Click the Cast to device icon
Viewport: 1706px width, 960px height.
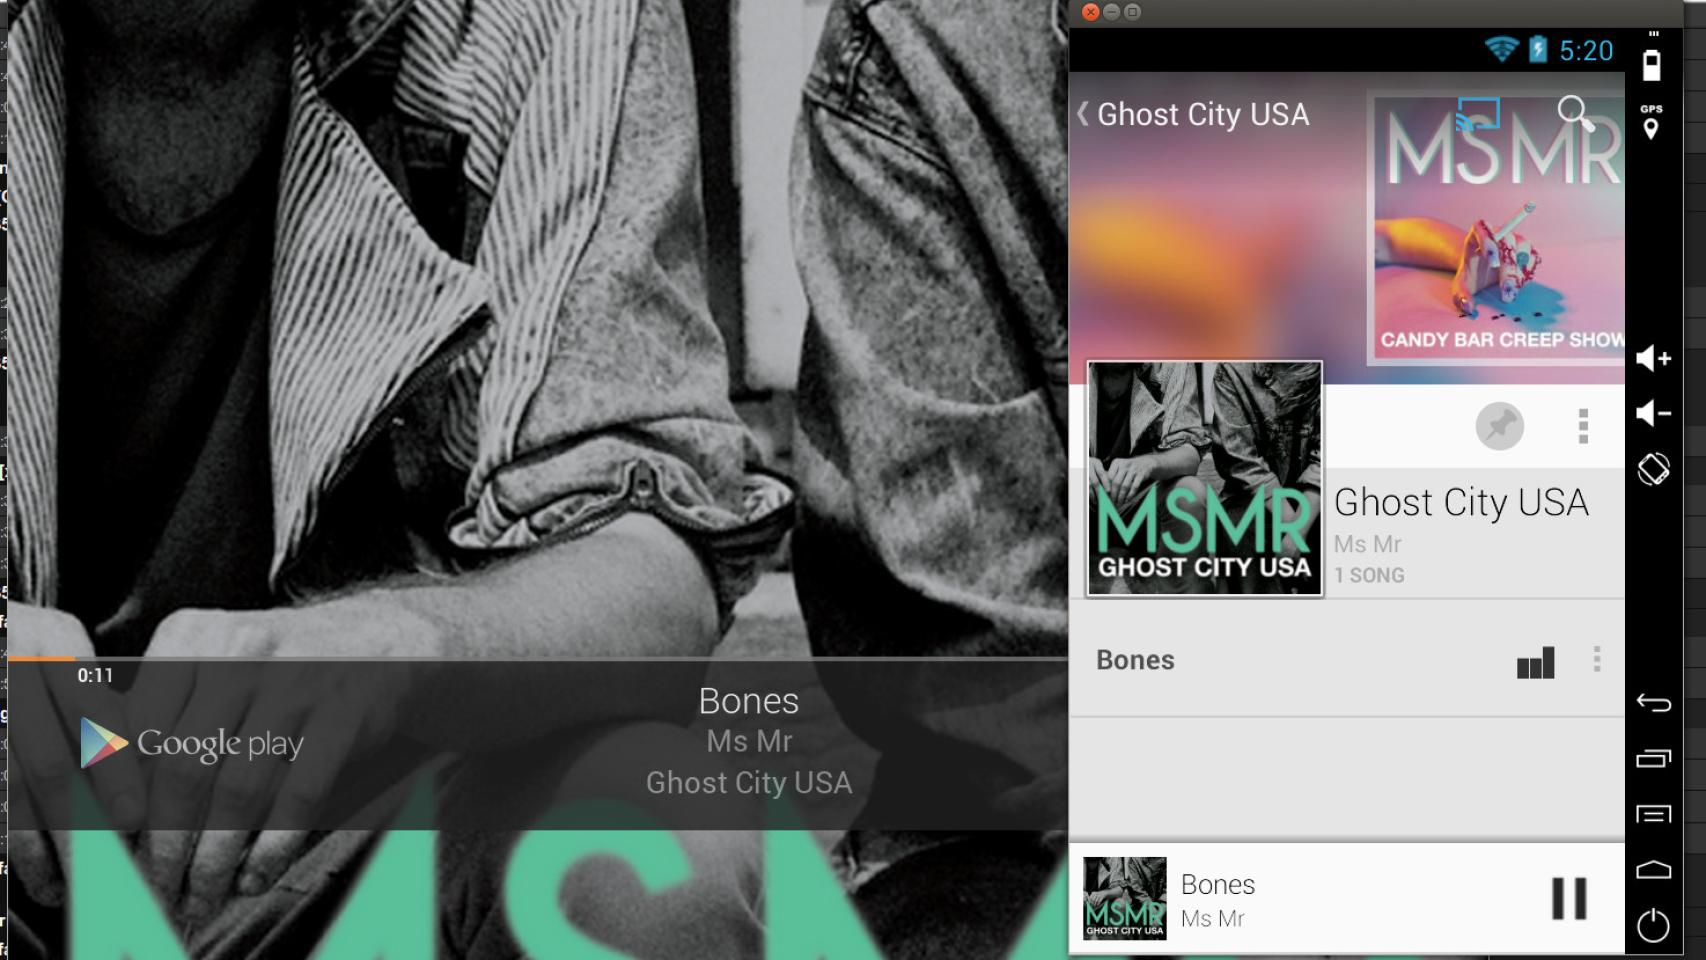tap(1477, 114)
